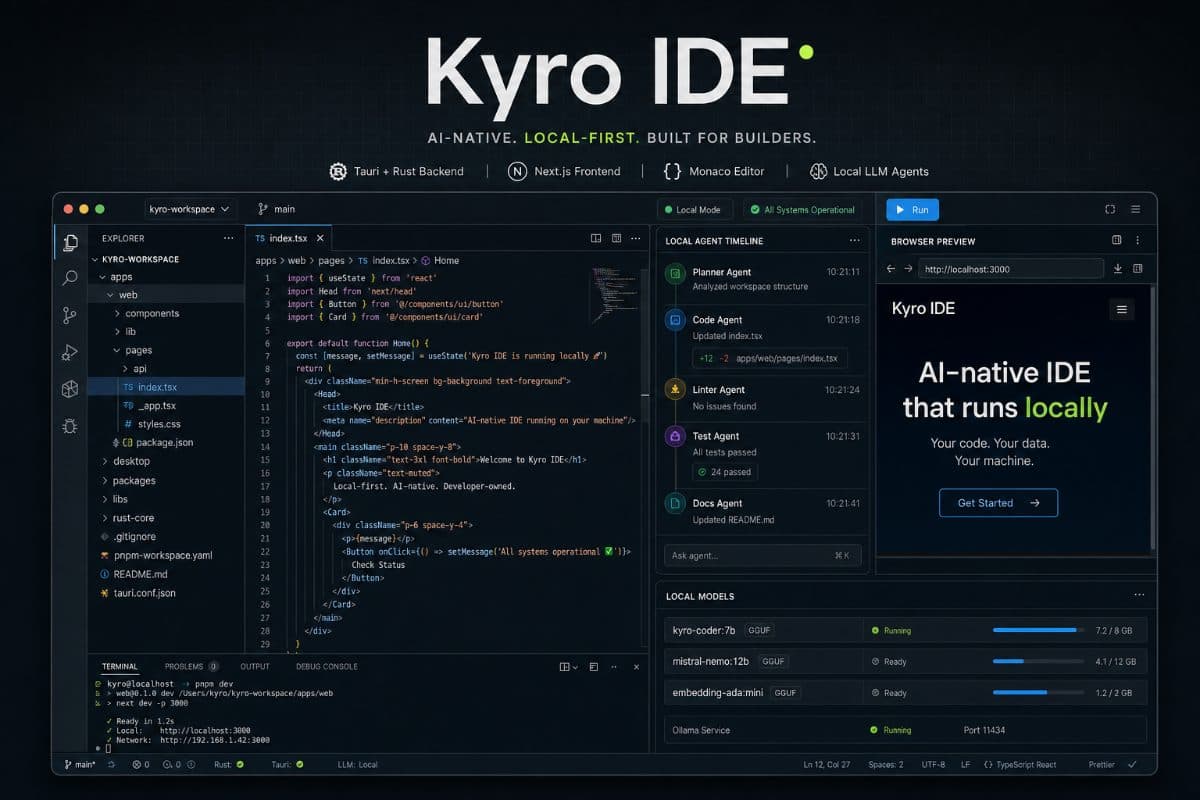Expand the components folder

[117, 314]
